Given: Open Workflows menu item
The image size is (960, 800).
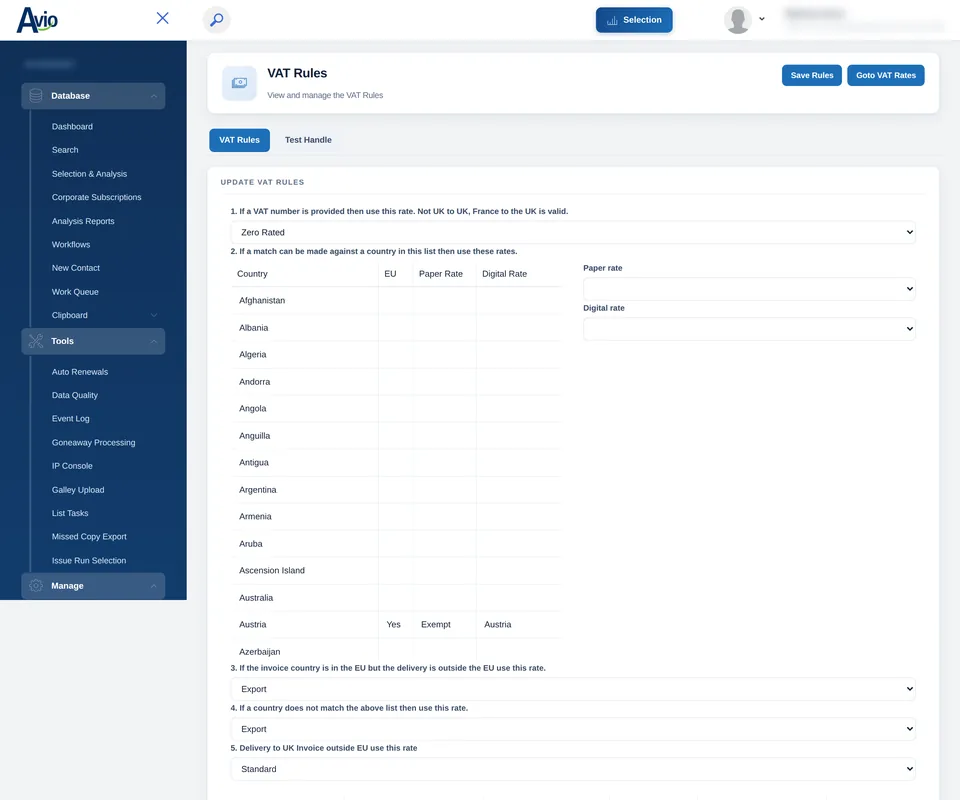Looking at the screenshot, I should coord(71,244).
